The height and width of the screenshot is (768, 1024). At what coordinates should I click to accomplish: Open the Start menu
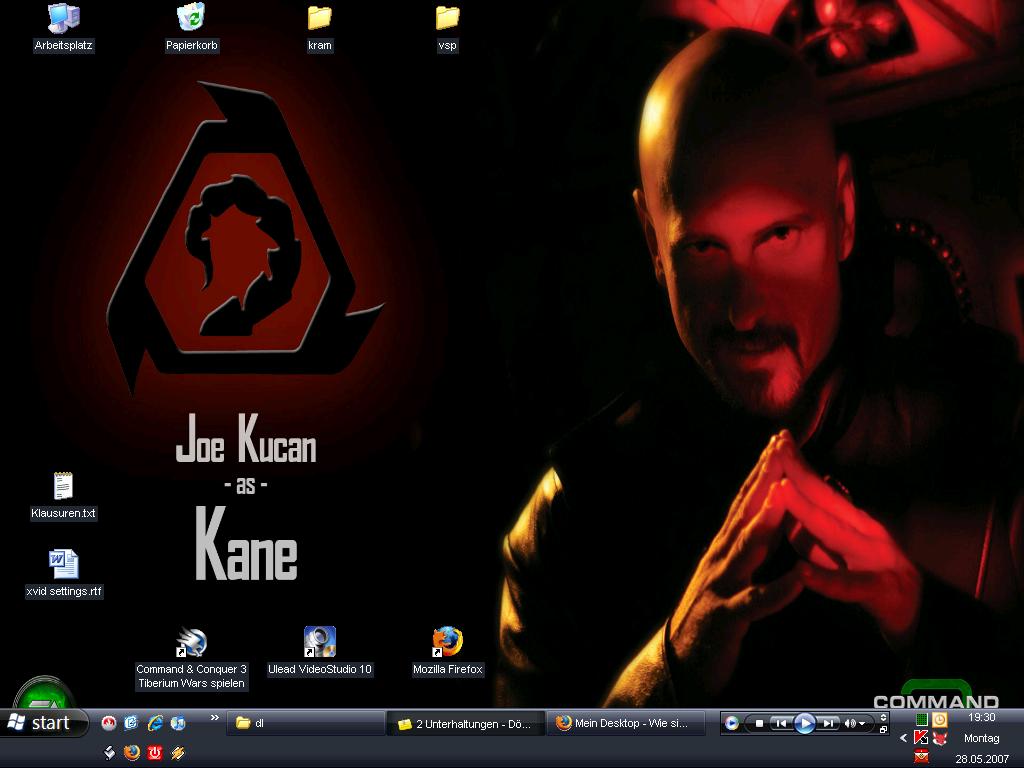[40, 723]
